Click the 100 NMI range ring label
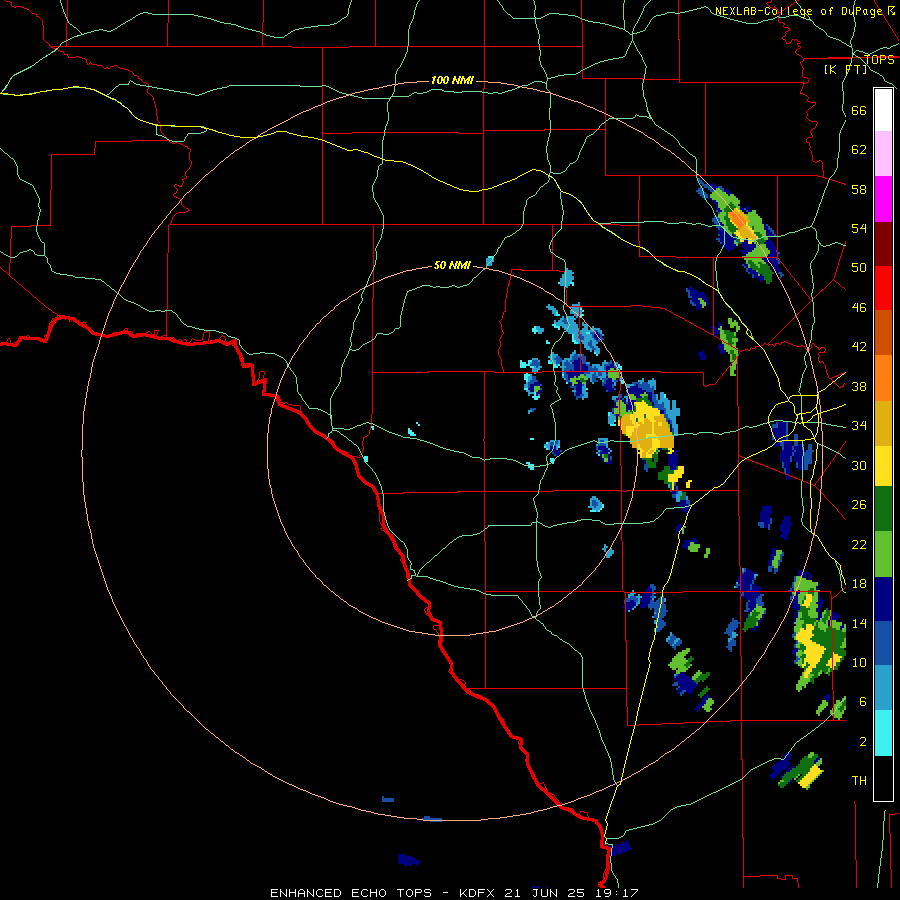 pos(452,80)
